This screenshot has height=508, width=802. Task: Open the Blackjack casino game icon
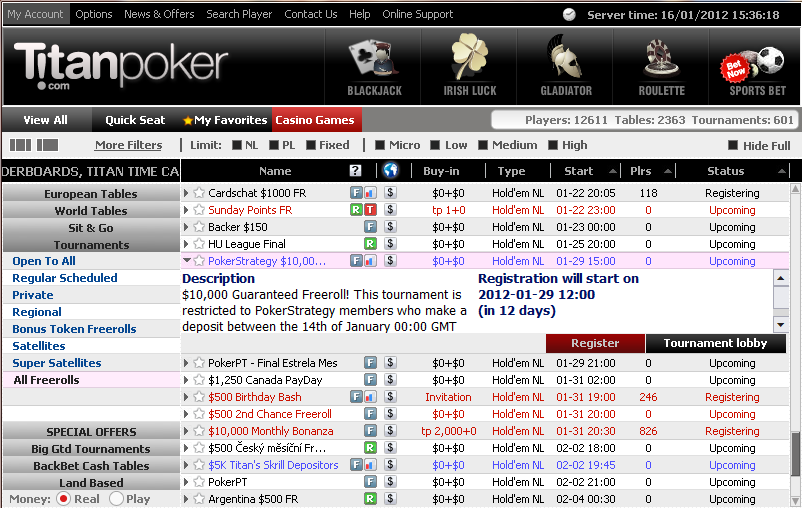(374, 67)
